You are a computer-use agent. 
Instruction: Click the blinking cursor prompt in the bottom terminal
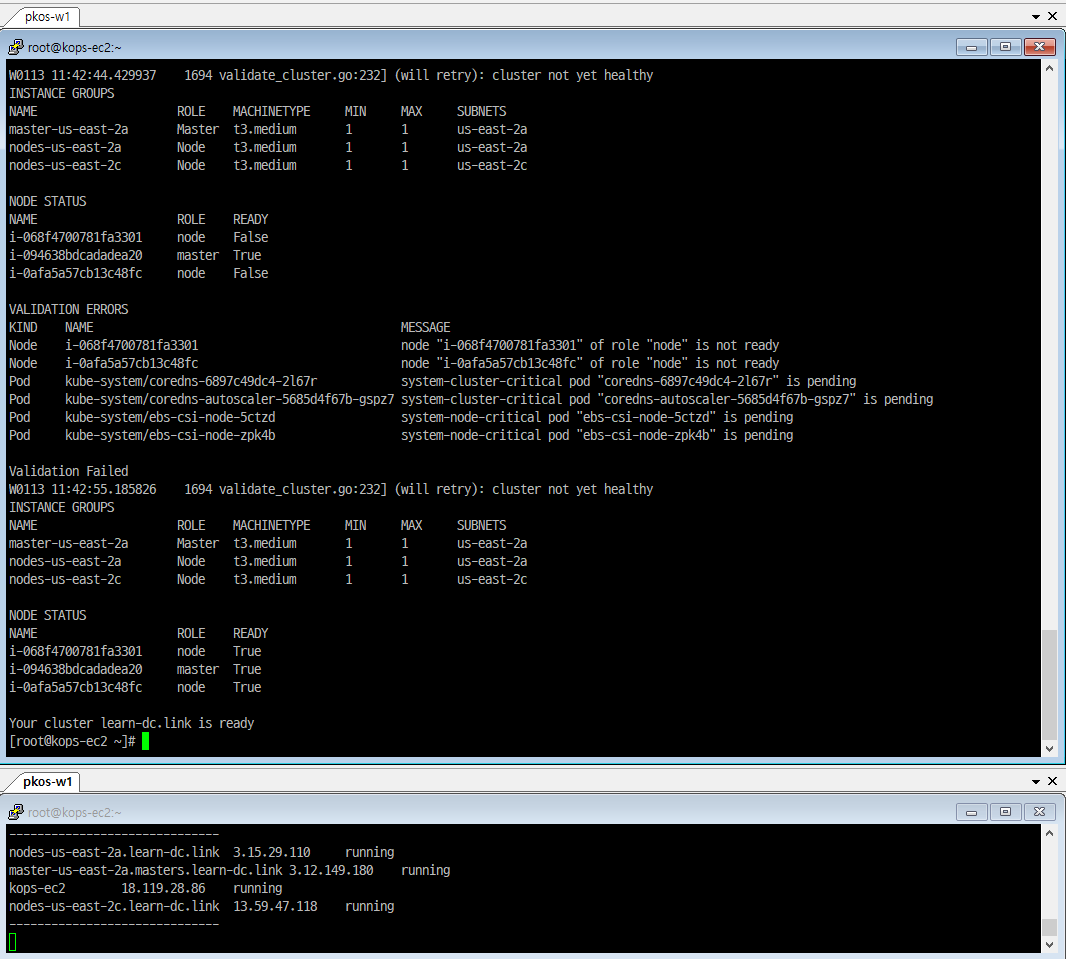click(12, 940)
